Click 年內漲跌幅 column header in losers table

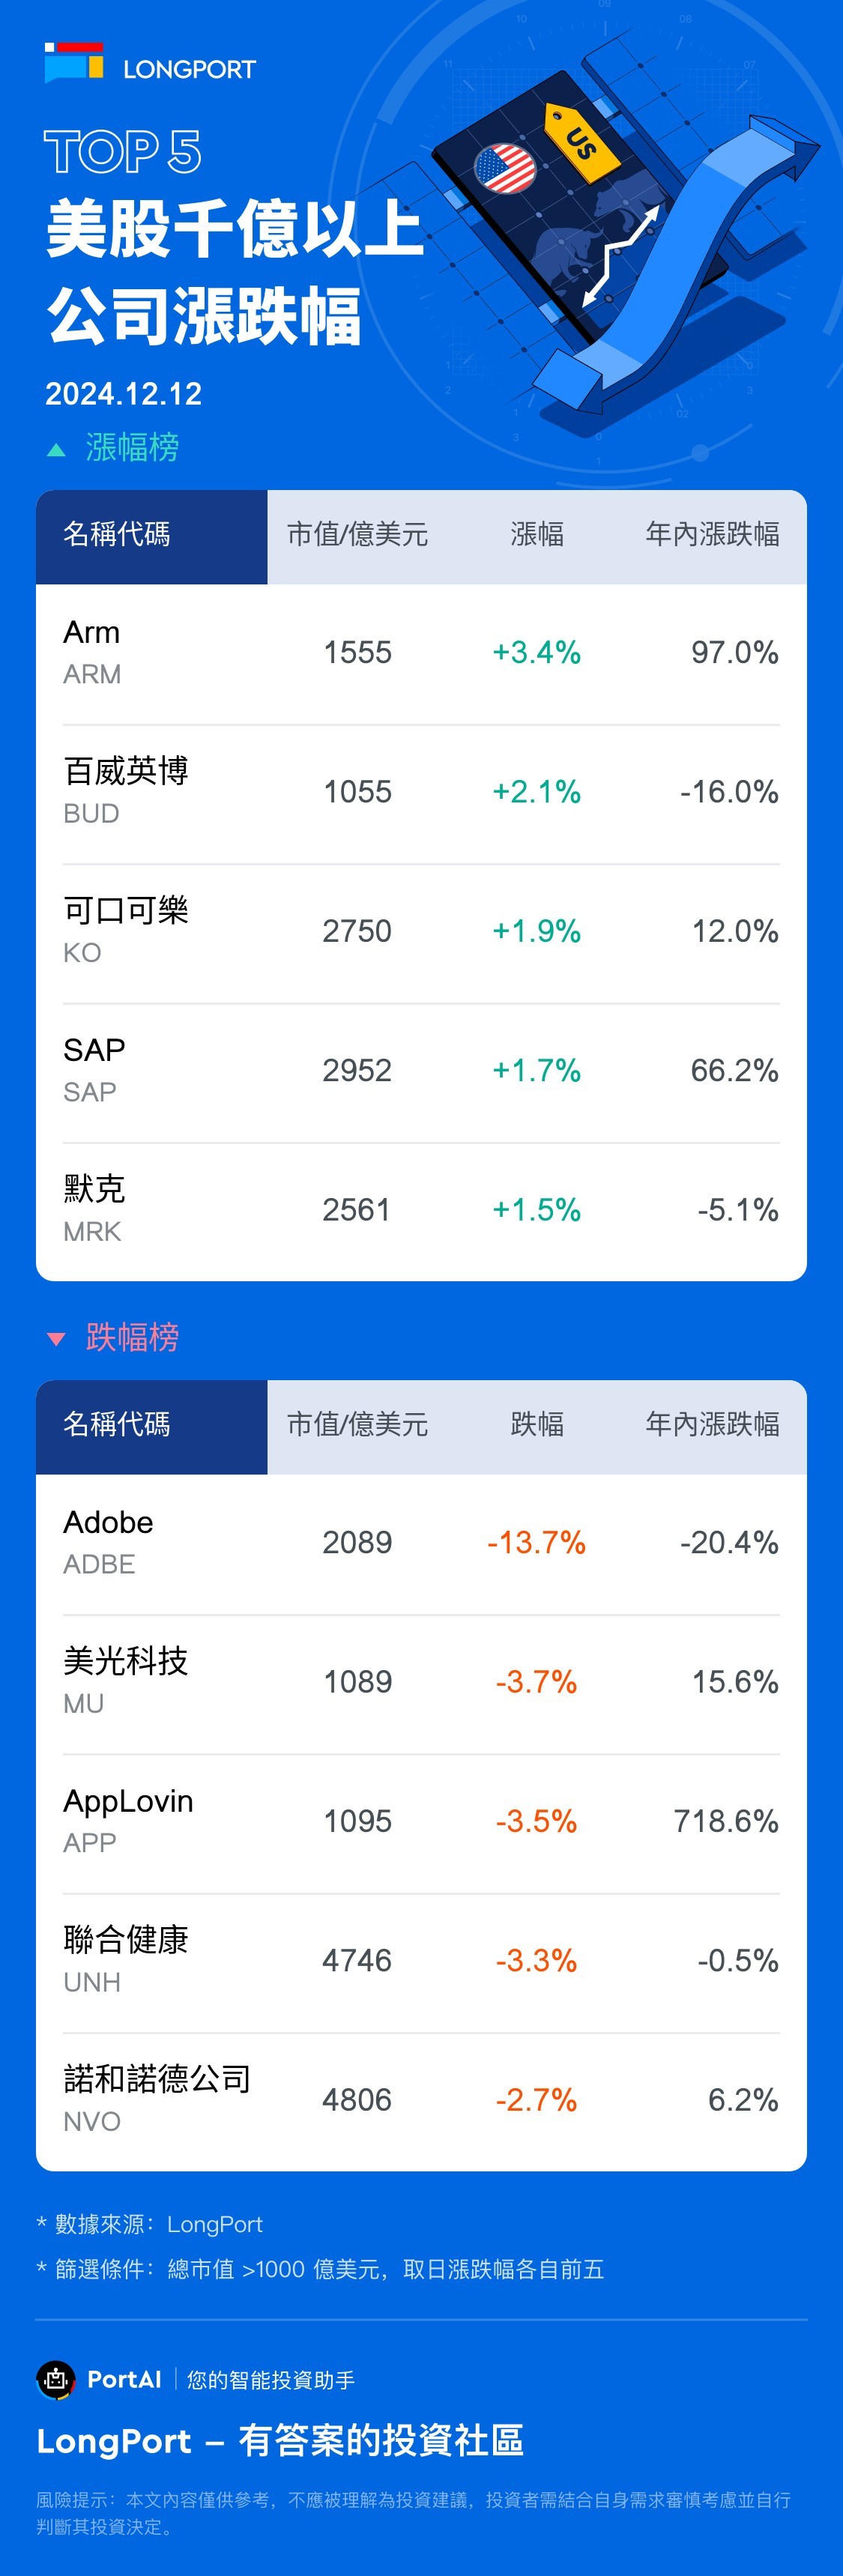coord(712,1424)
